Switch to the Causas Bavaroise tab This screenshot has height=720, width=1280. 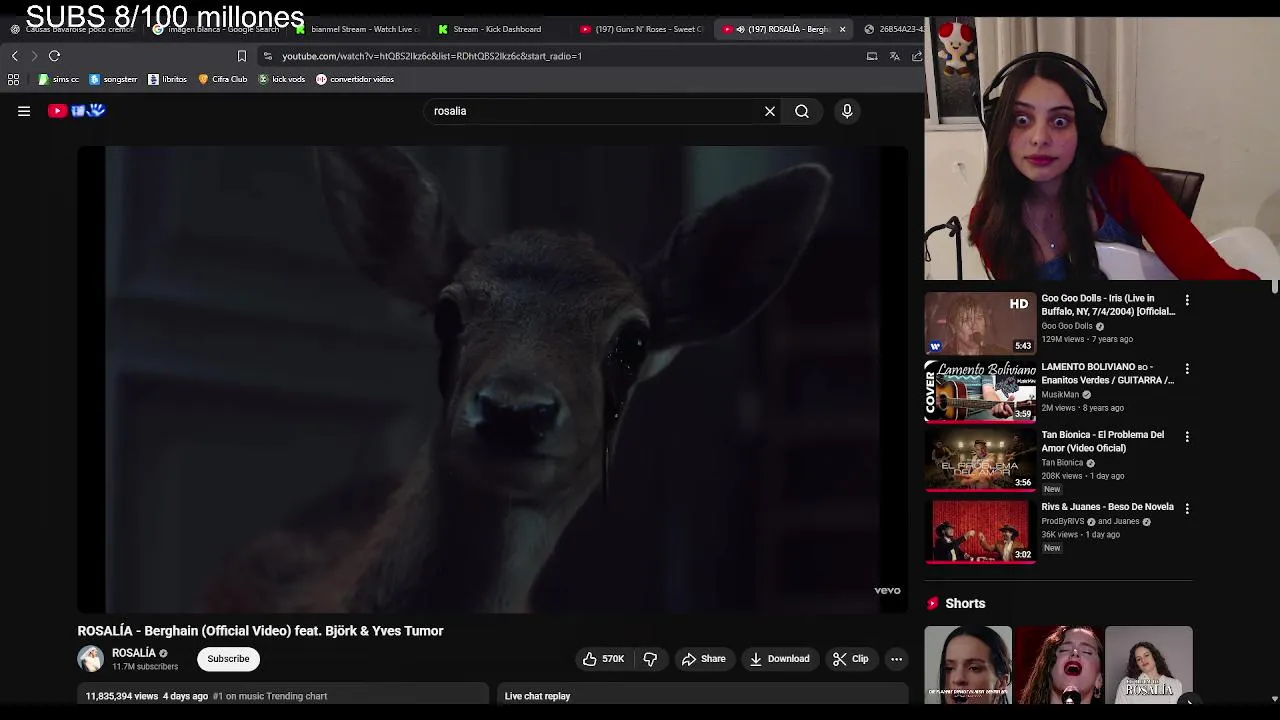[x=72, y=29]
